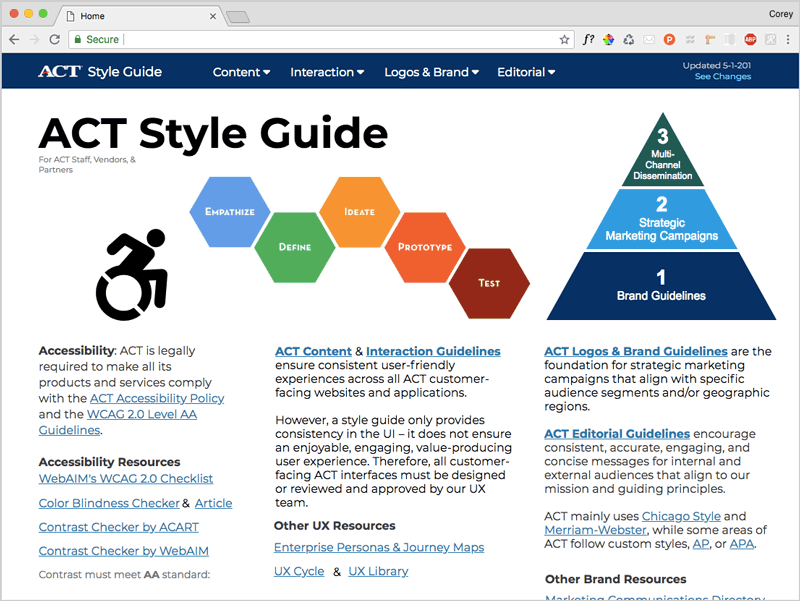The width and height of the screenshot is (800, 601).
Task: Click the ACT logo in the navbar
Action: click(x=60, y=71)
